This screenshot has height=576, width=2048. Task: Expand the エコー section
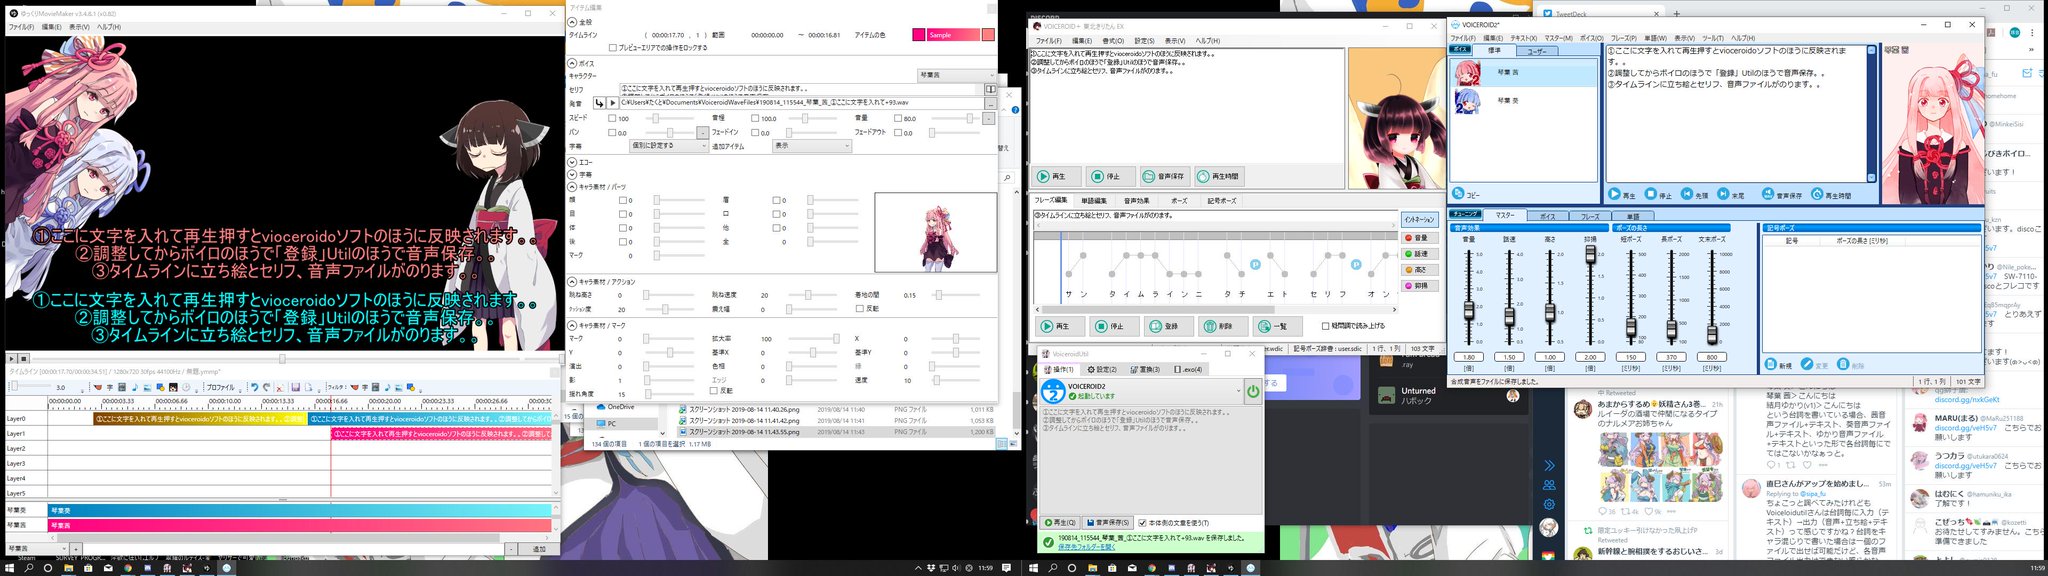pos(573,162)
